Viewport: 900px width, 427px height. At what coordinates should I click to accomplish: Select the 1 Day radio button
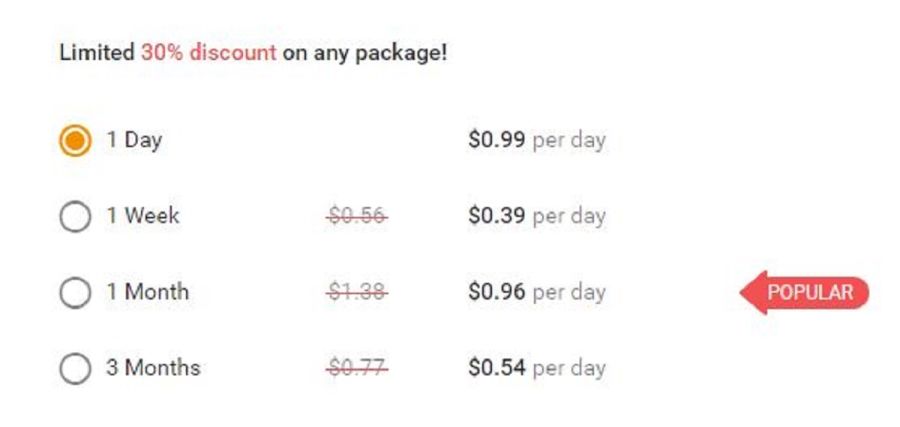(x=75, y=140)
